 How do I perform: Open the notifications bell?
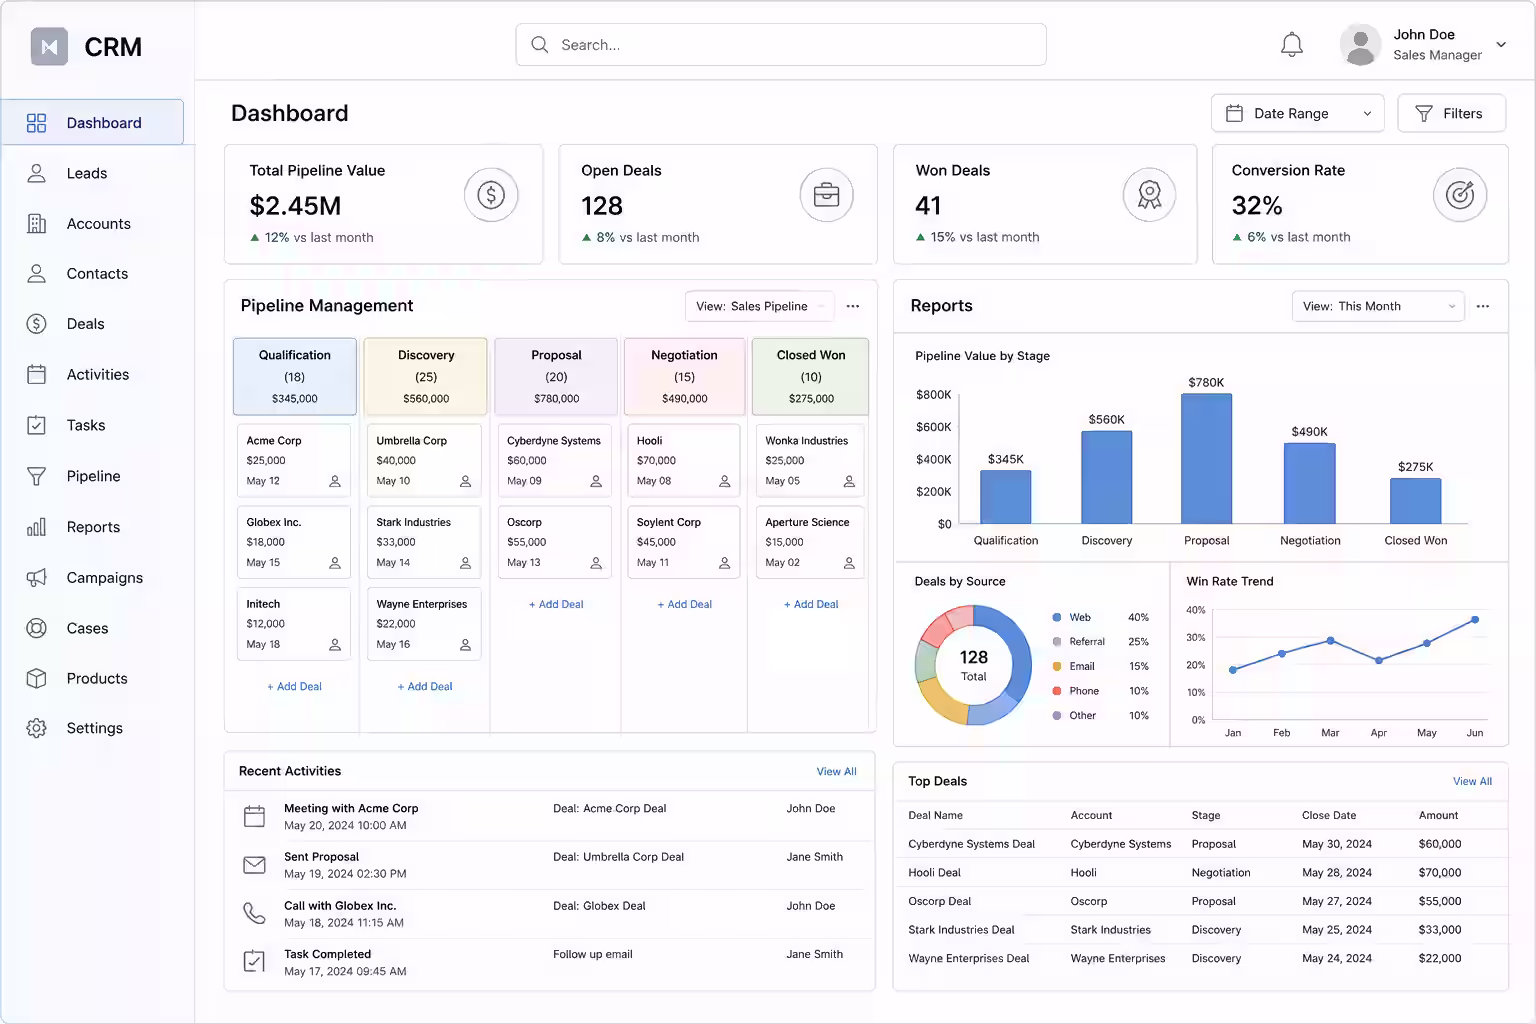point(1292,45)
